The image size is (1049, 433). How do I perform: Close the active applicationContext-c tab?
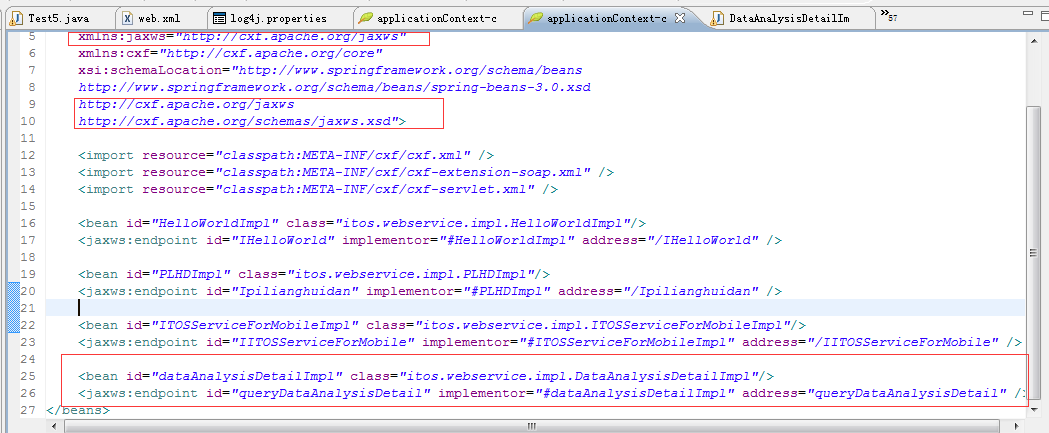click(x=679, y=18)
